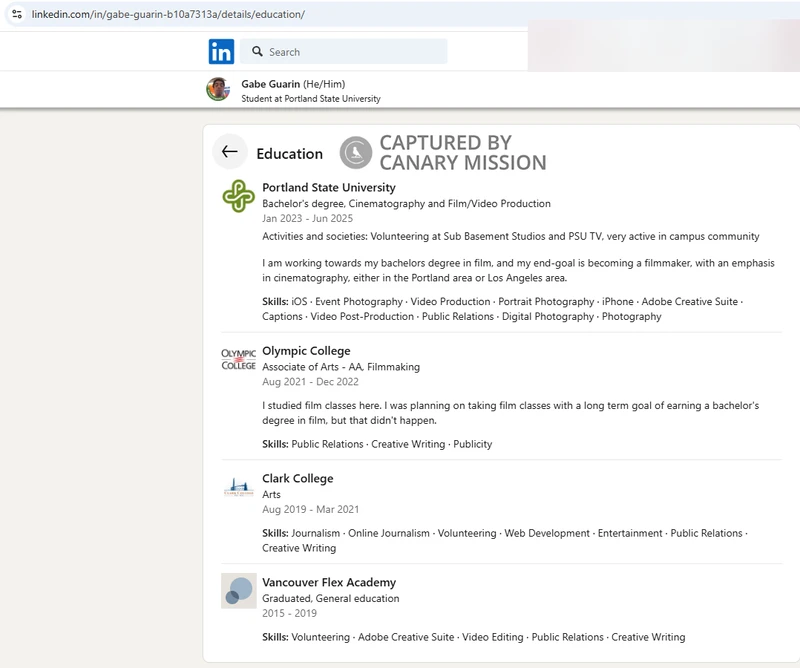Click 'Associate of Arts - AA, Filmmaking'
Screen dimensions: 800x668
tap(341, 367)
